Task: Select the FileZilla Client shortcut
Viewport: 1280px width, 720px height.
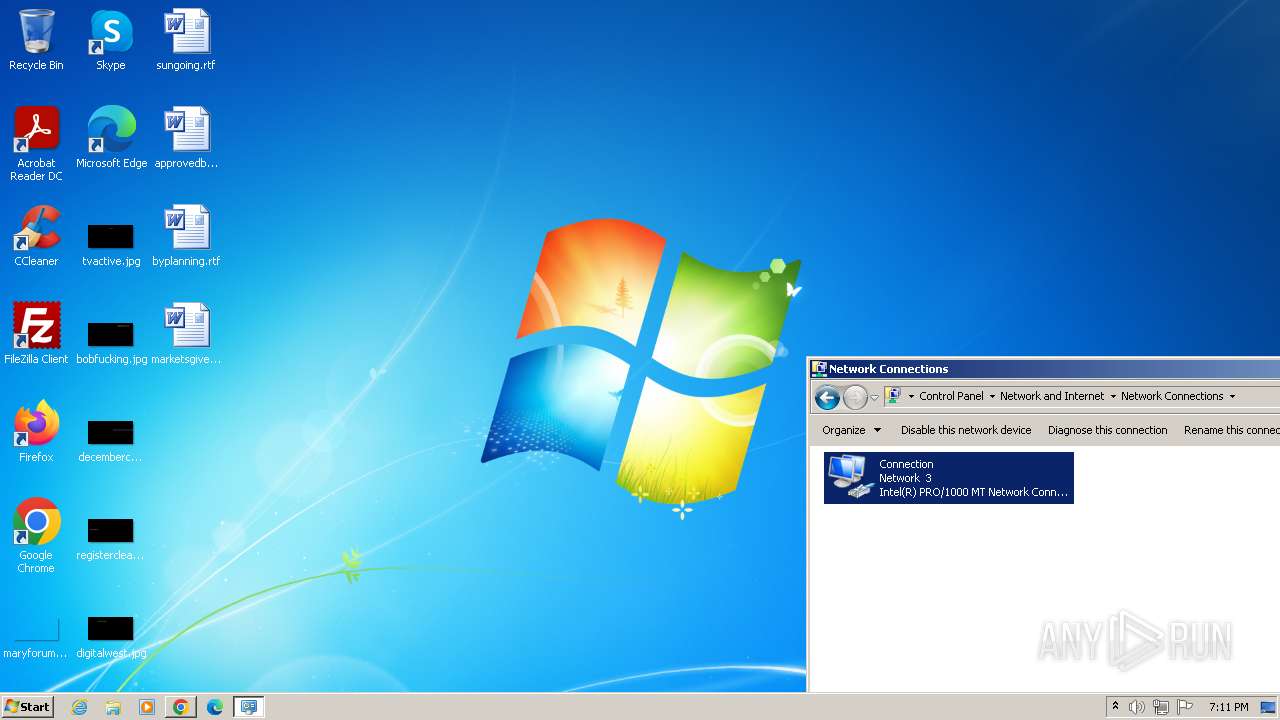Action: [x=36, y=334]
